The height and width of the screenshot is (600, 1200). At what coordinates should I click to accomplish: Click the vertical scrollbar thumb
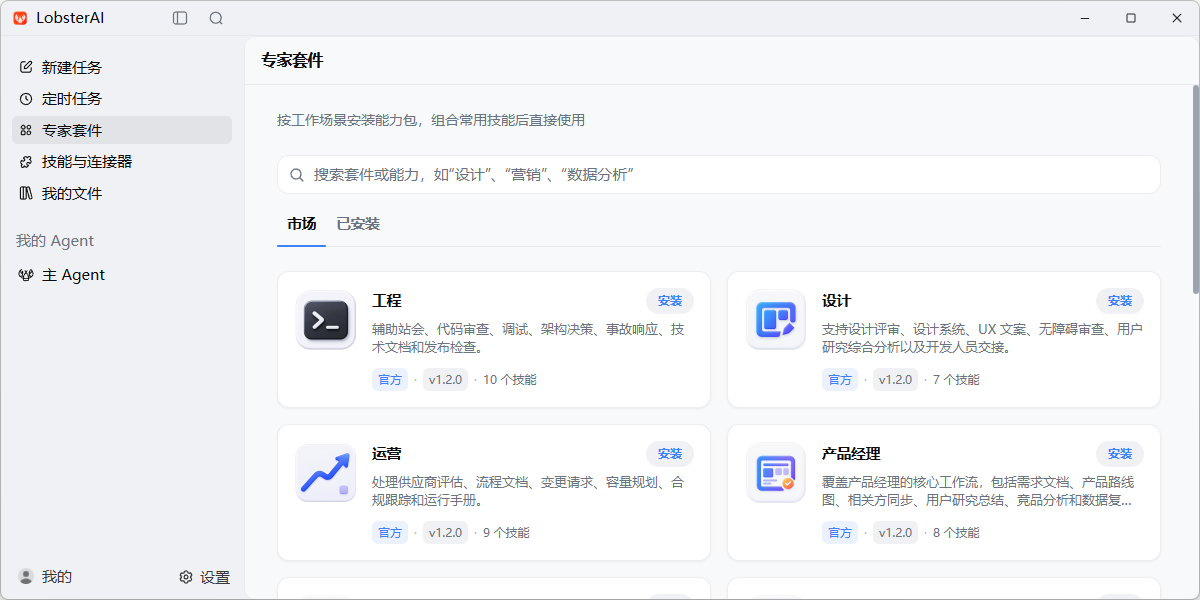point(1195,190)
